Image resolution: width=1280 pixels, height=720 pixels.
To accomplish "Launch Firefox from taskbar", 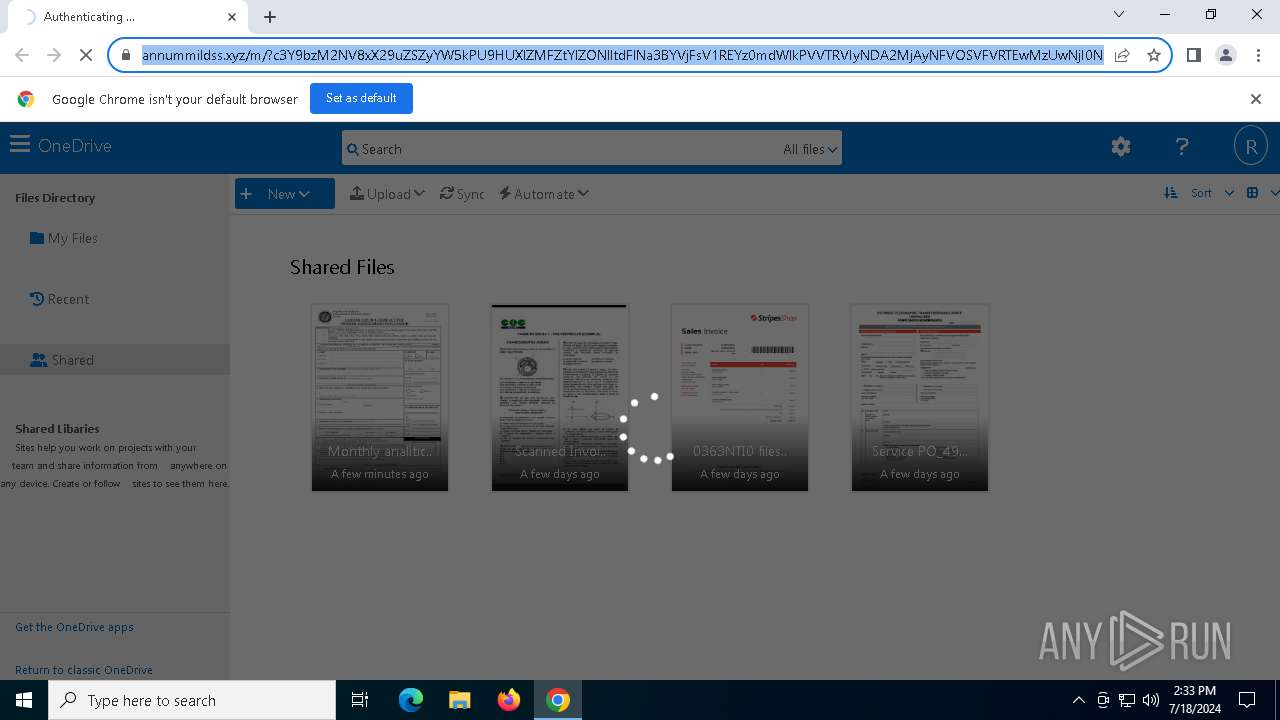I will point(509,700).
